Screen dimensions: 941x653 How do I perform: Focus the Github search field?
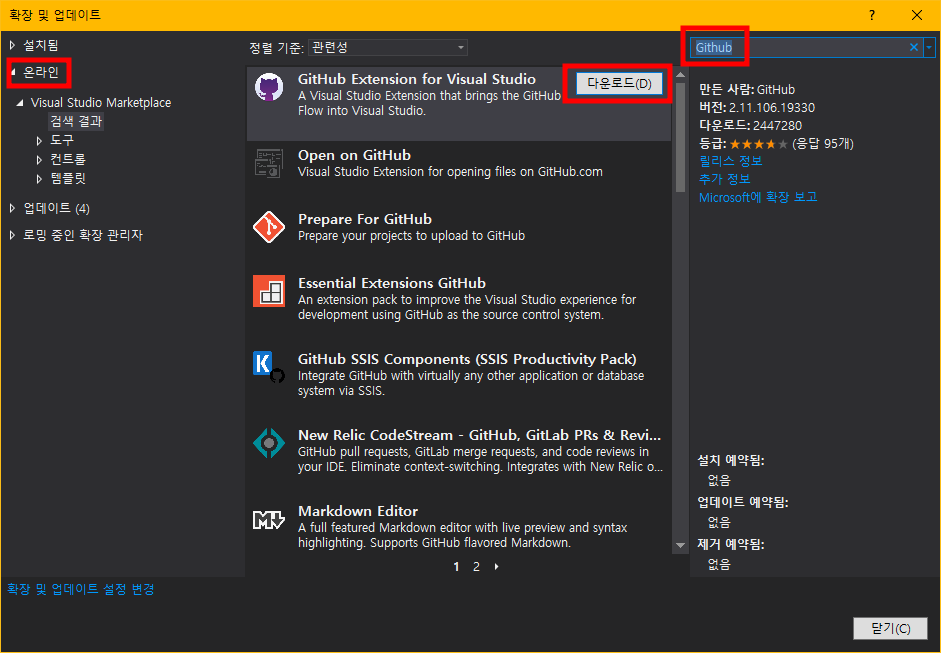798,47
